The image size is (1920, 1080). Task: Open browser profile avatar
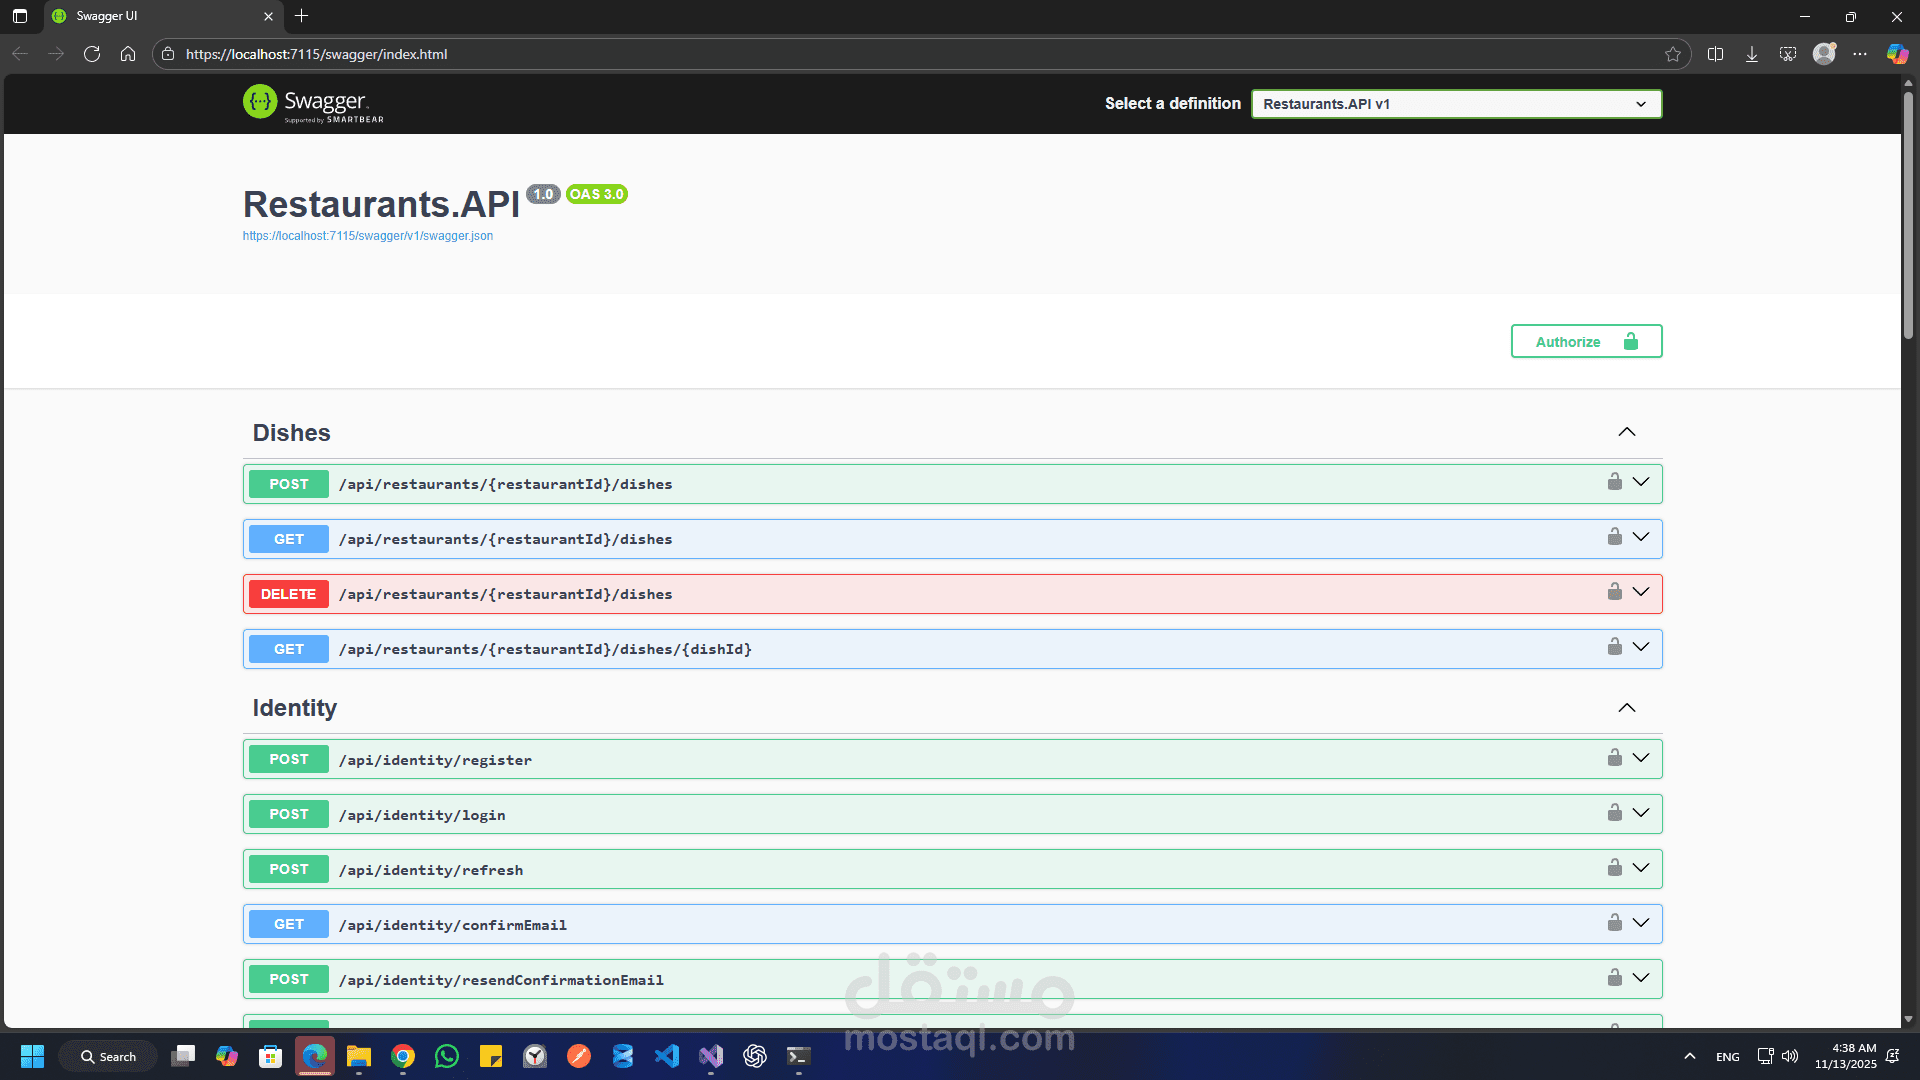coord(1824,54)
